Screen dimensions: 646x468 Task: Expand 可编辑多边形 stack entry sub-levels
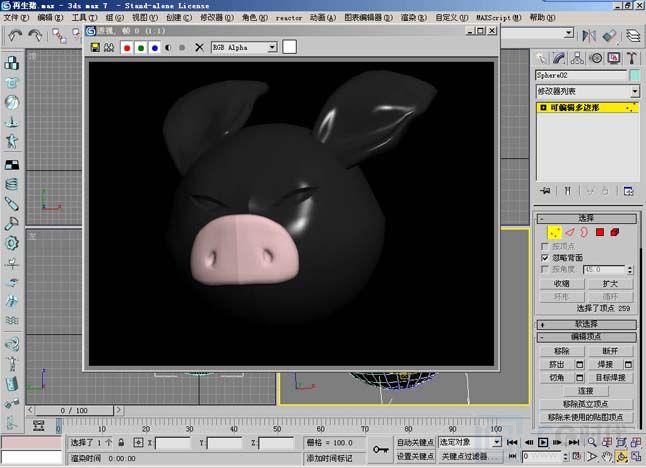(x=543, y=108)
